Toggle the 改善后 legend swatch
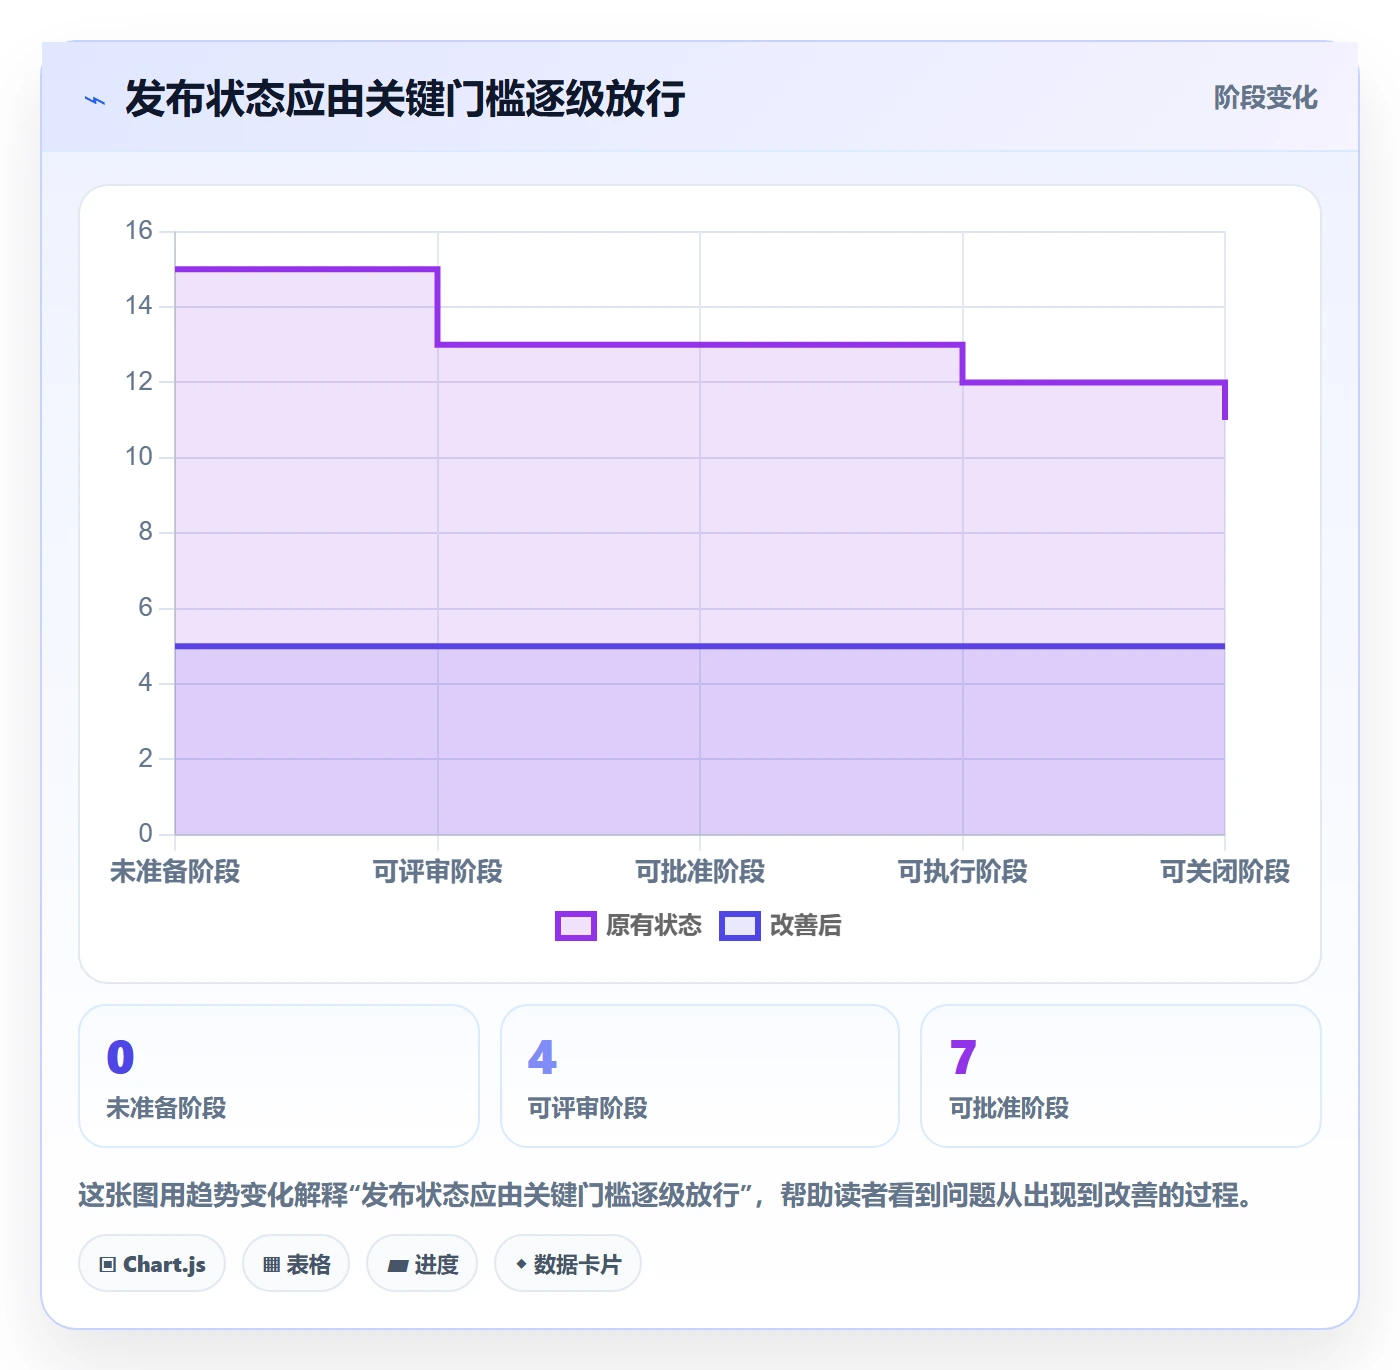Screen dimensions: 1400x1370 (740, 926)
